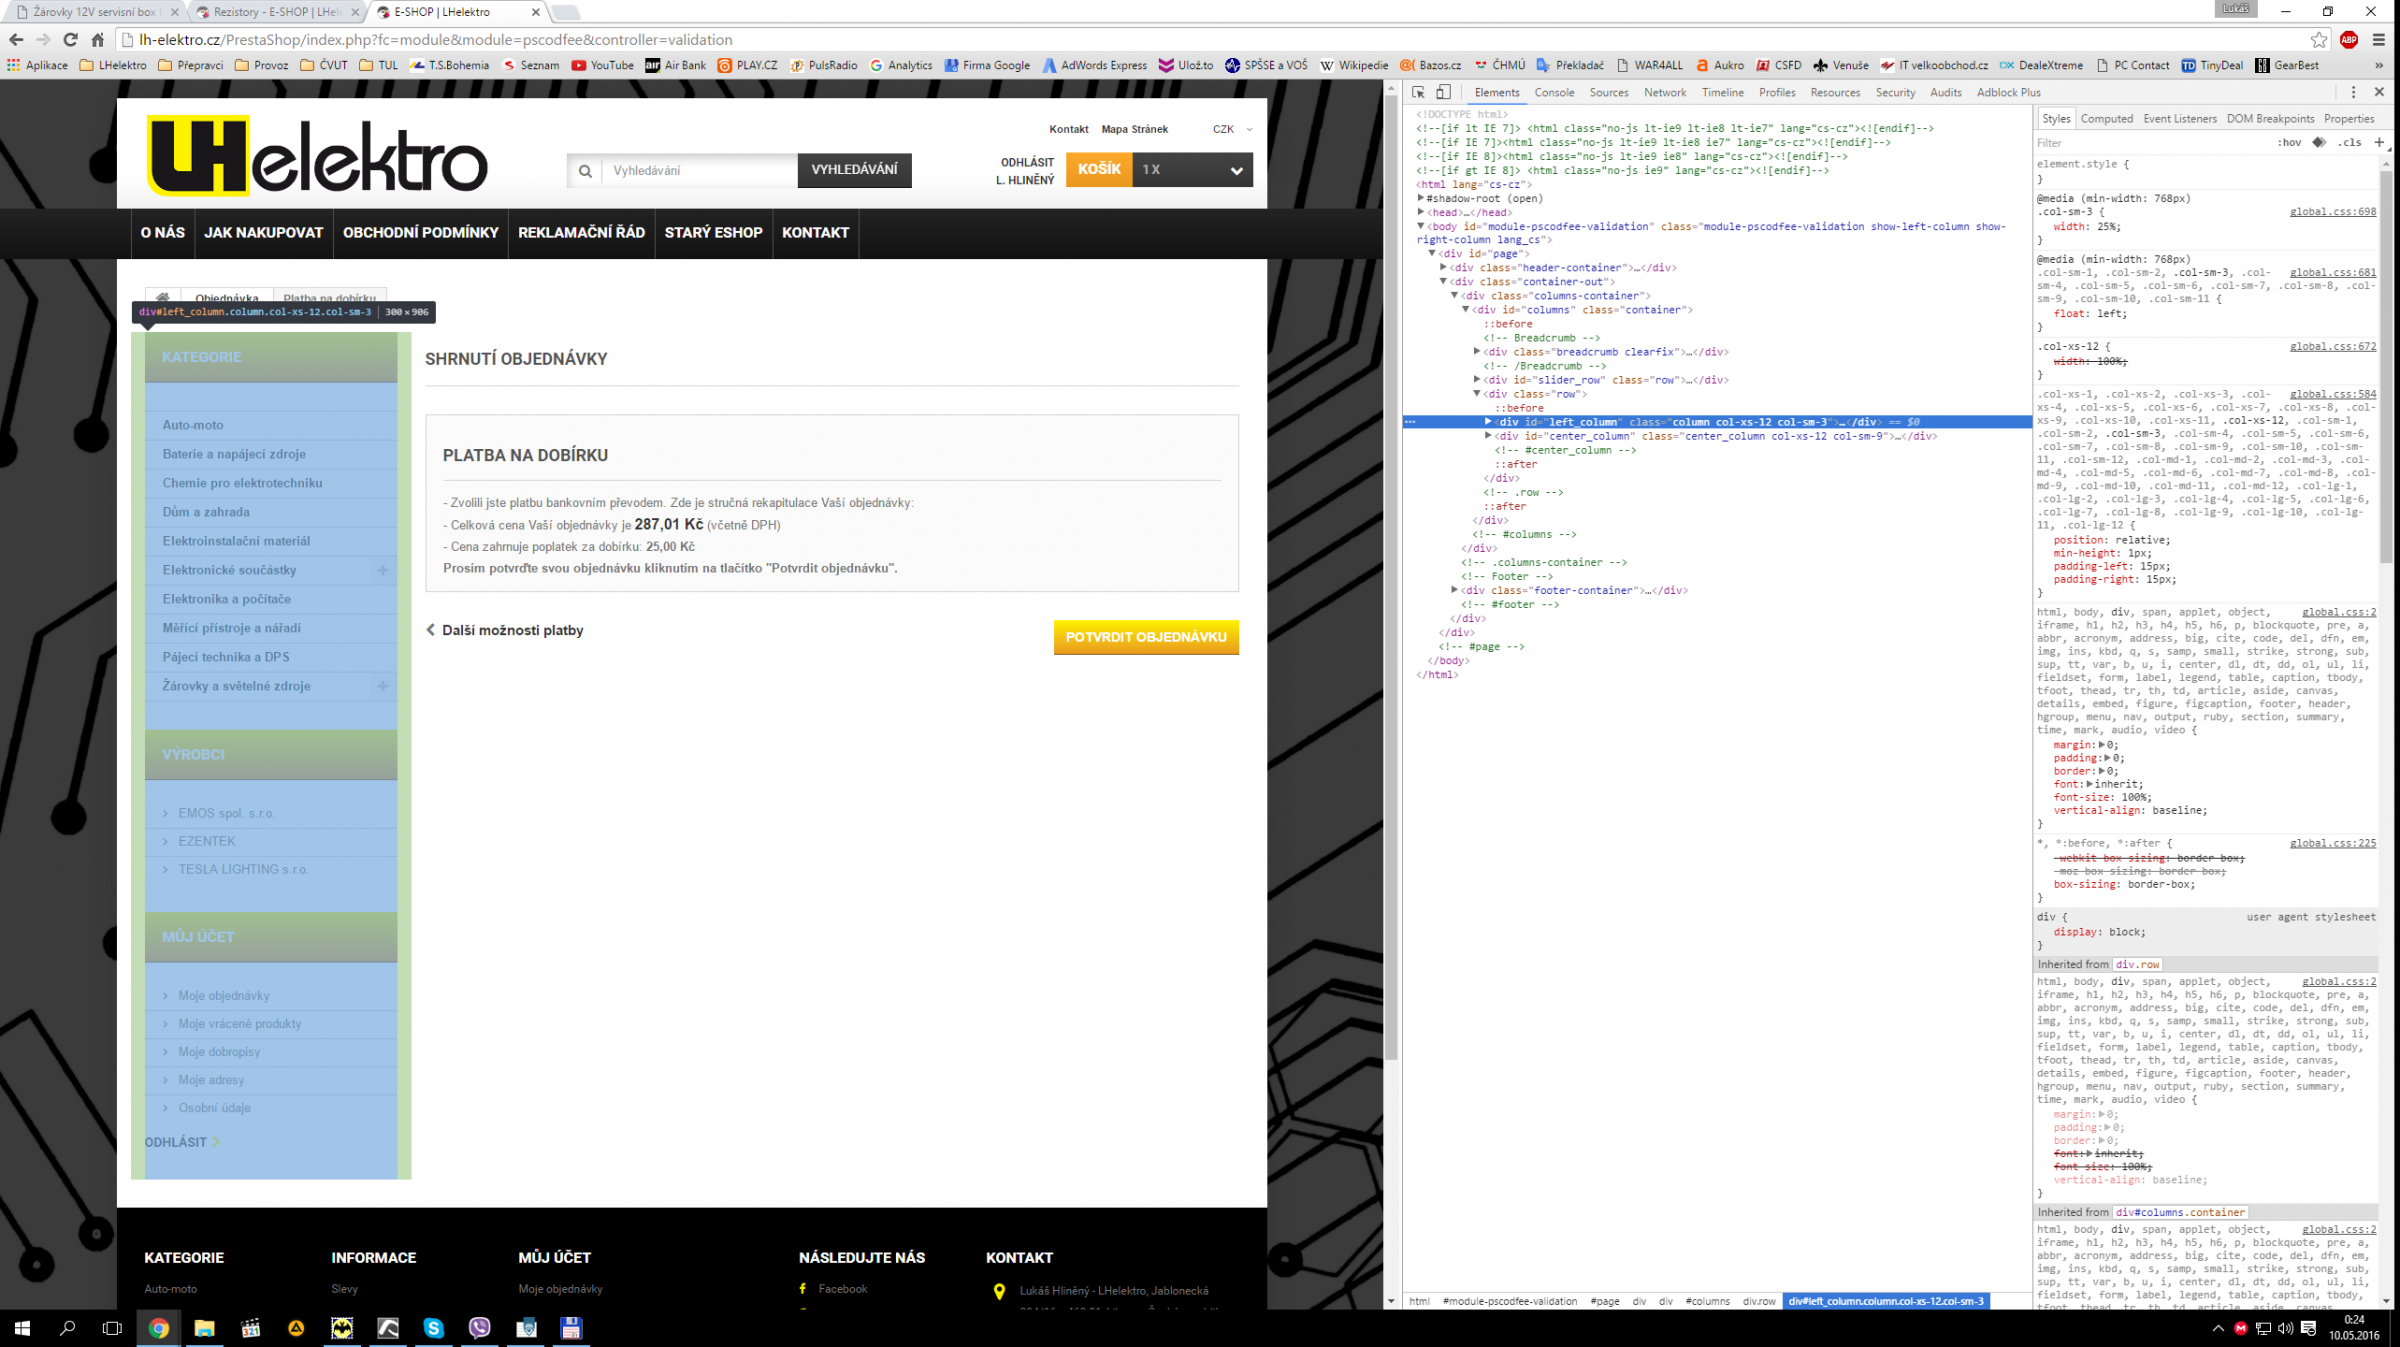Image resolution: width=2400 pixels, height=1347 pixels.
Task: Reload the page with the refresh icon
Action: (x=70, y=40)
